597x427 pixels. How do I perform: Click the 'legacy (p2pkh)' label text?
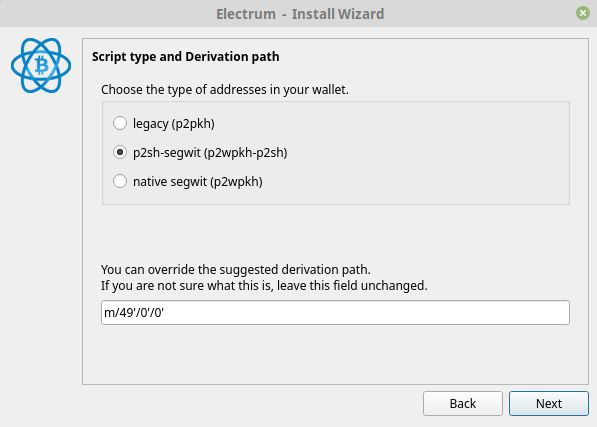point(174,124)
